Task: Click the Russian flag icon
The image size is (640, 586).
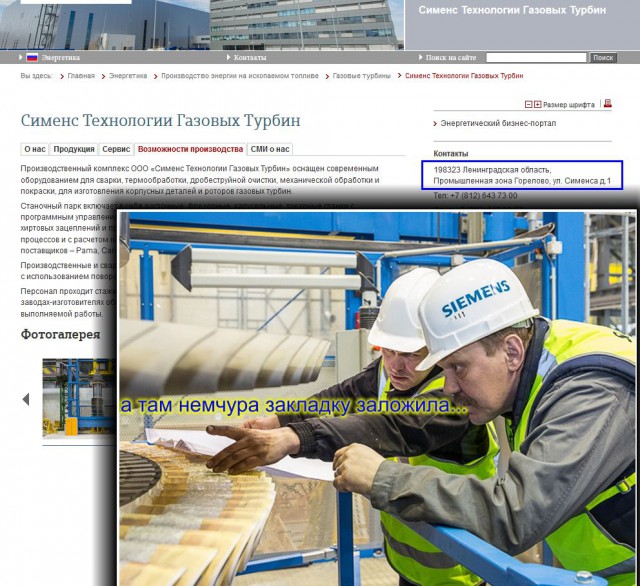Action: coord(32,58)
